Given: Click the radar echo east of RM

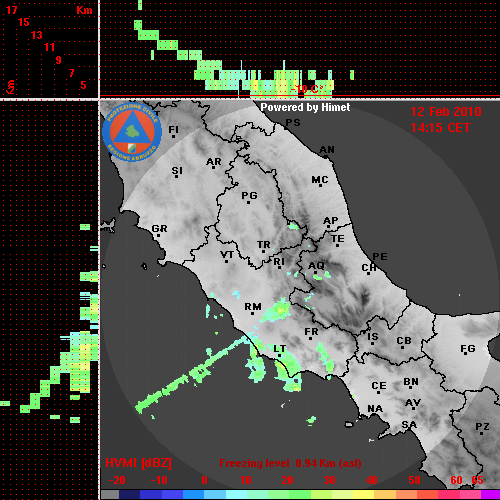Looking at the screenshot, I should [x=276, y=311].
